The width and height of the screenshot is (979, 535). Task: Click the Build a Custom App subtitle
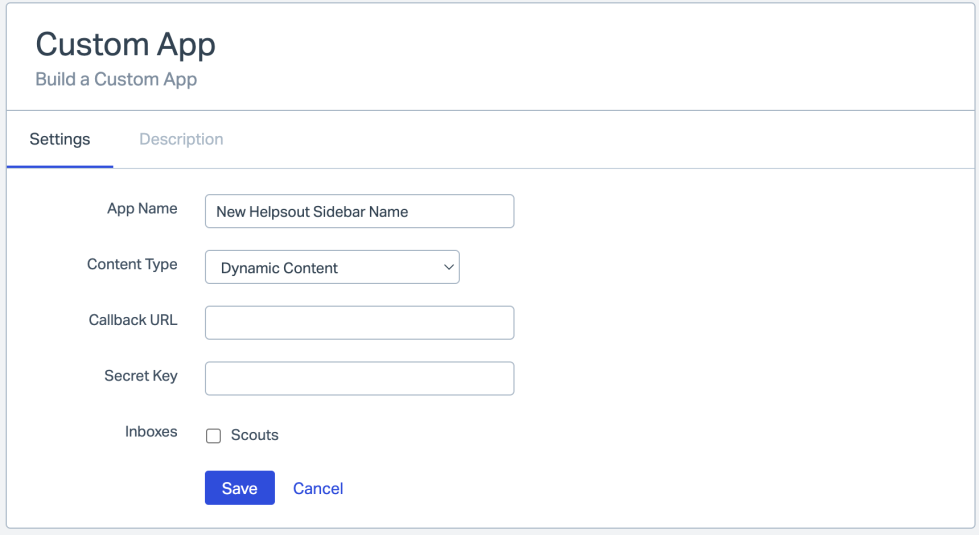pyautogui.click(x=116, y=79)
